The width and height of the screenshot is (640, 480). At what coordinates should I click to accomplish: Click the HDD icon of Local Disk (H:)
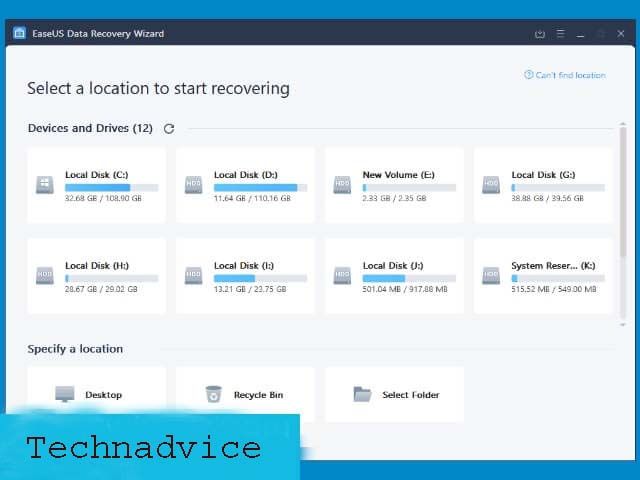(44, 276)
